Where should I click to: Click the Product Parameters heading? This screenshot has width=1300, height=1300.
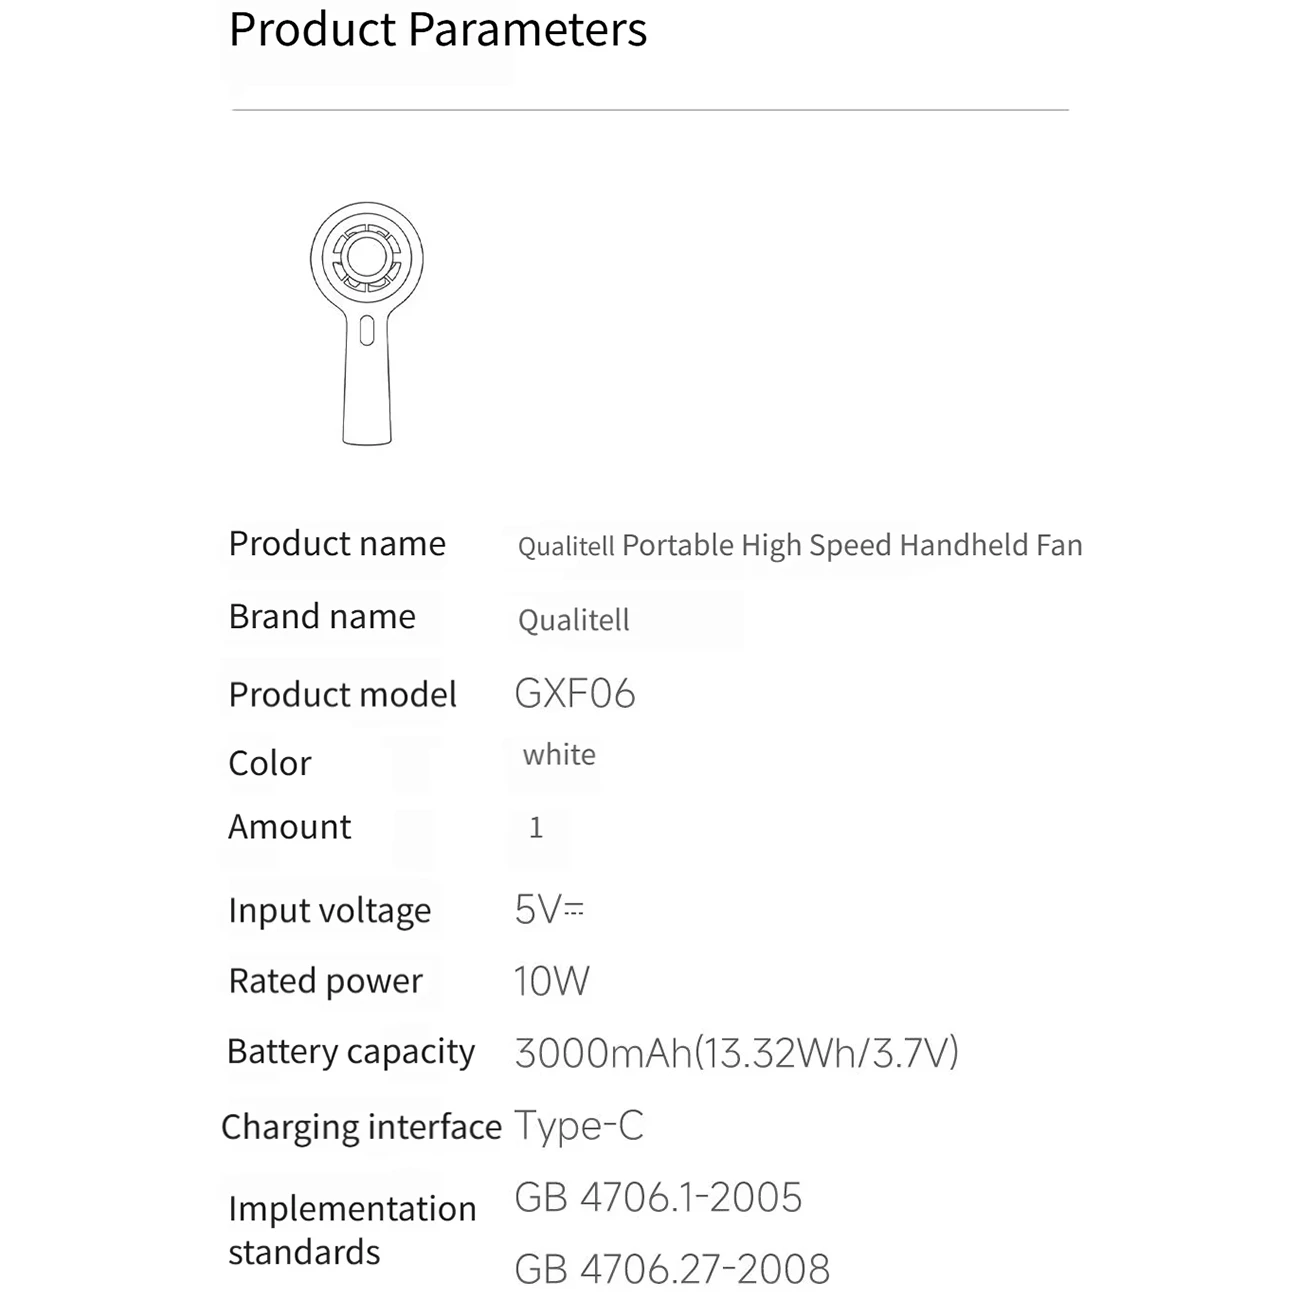[437, 29]
